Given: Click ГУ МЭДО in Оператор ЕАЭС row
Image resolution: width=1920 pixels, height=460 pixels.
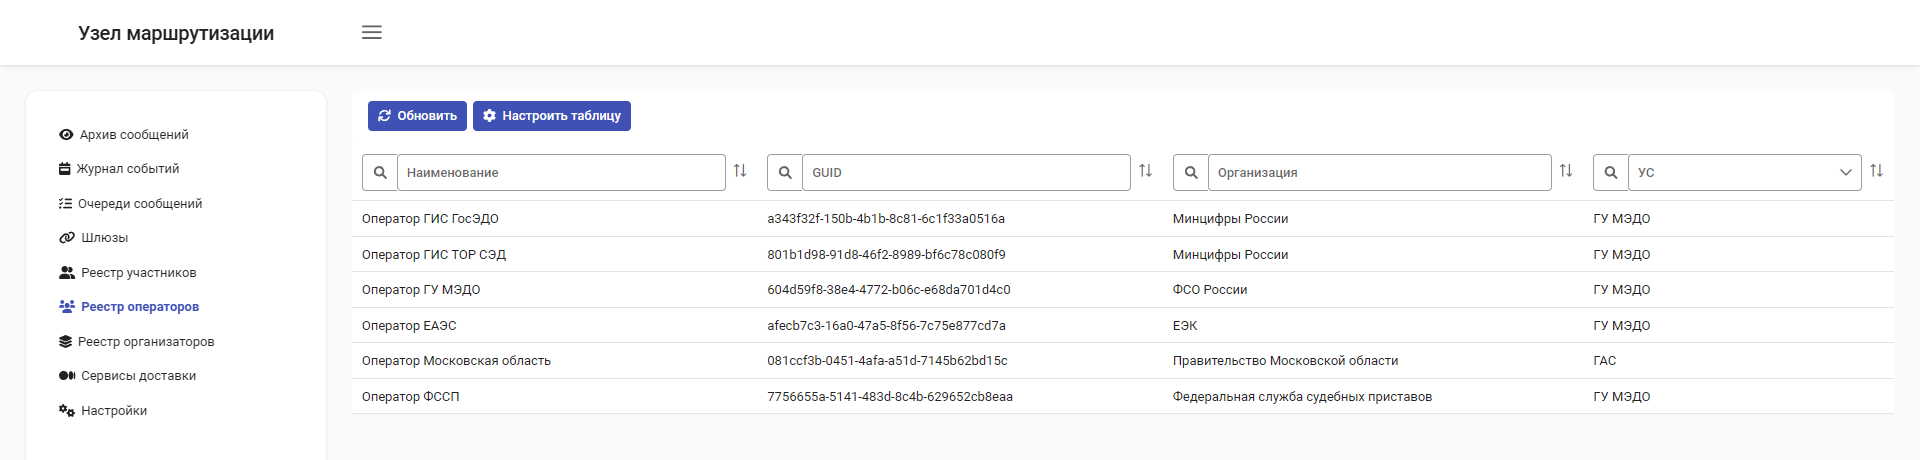Looking at the screenshot, I should click(x=1622, y=326).
